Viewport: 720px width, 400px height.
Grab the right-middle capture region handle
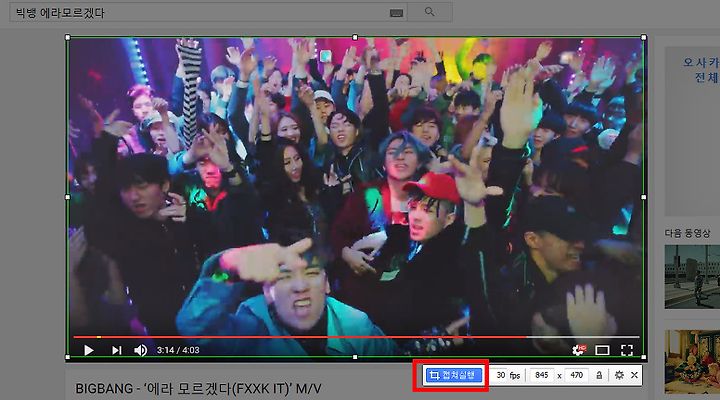coord(644,197)
